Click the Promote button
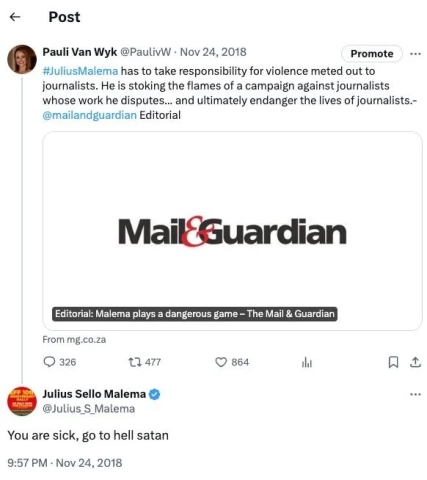Screen dimensions: 427x480 pyautogui.click(x=372, y=54)
